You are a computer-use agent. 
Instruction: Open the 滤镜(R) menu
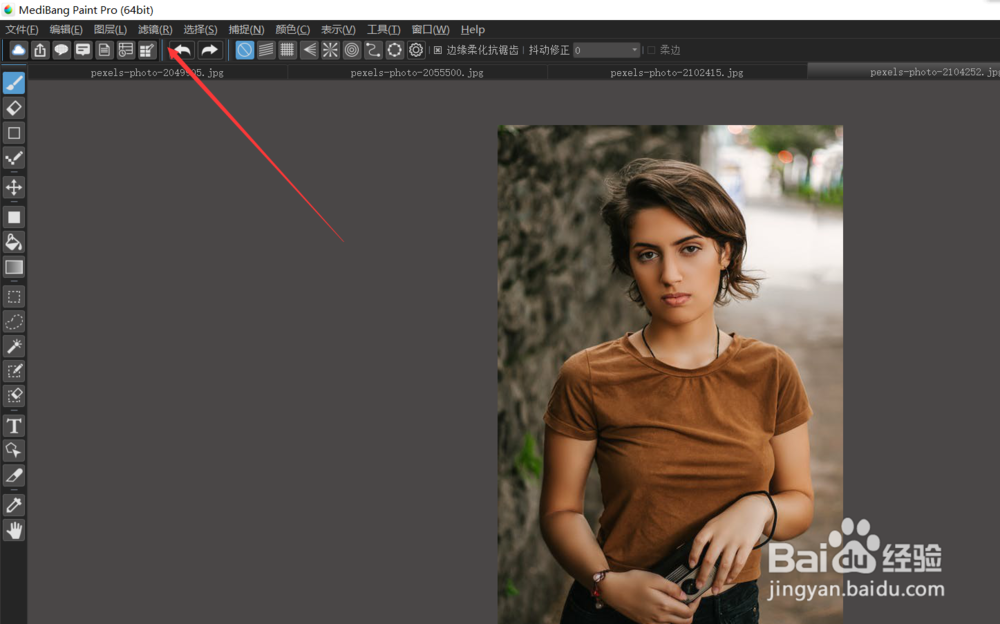click(155, 29)
